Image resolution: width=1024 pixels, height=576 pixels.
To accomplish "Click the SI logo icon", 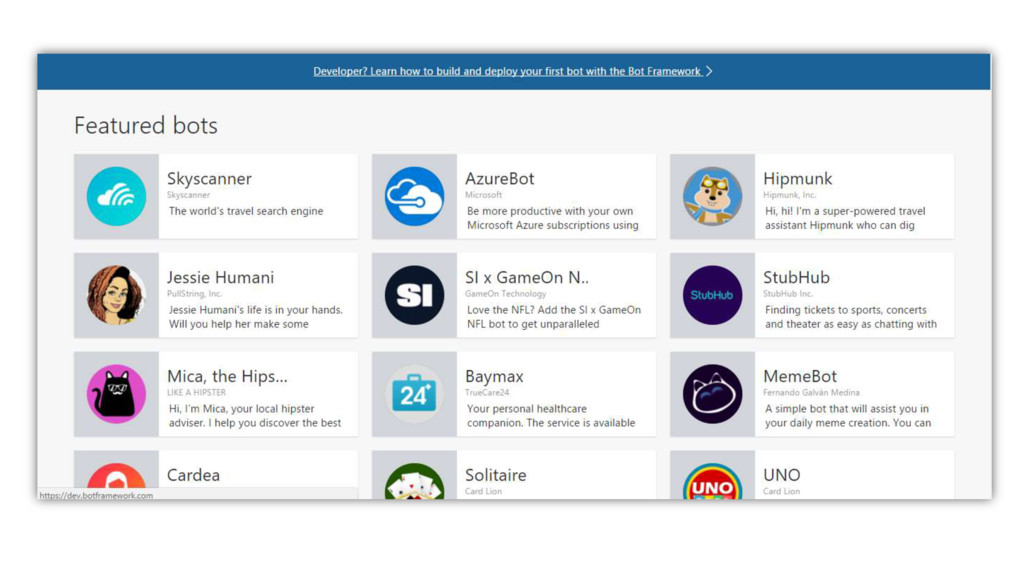I will coord(415,295).
